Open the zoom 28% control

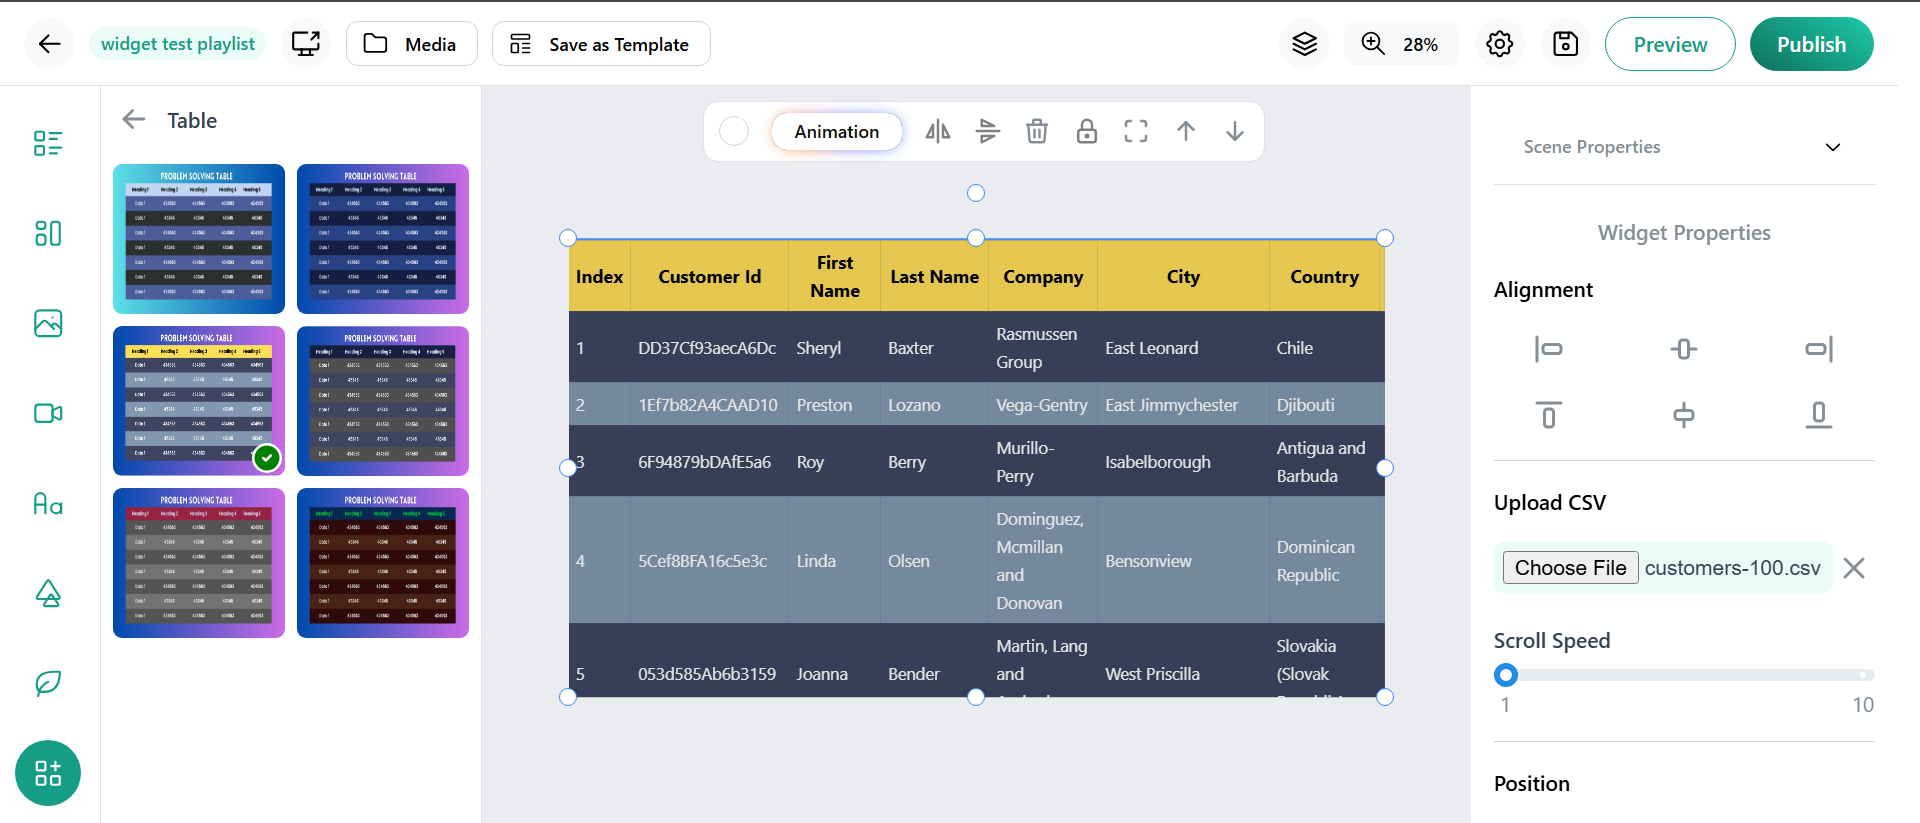[x=1401, y=44]
